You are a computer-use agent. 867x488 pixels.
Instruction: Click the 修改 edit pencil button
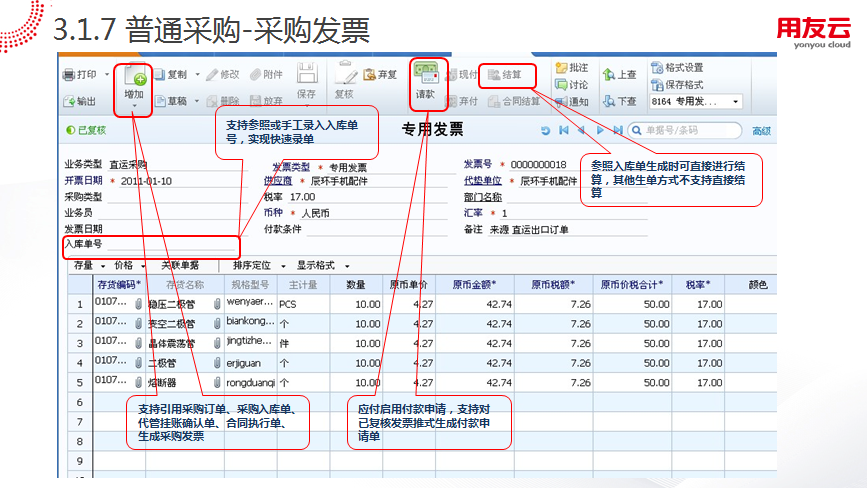[x=223, y=75]
